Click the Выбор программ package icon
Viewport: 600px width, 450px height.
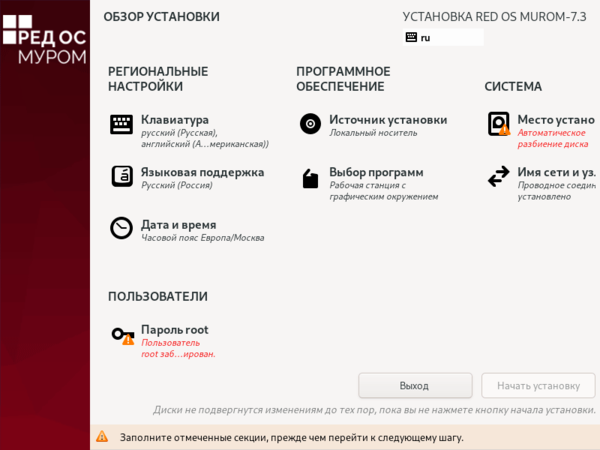coord(310,178)
